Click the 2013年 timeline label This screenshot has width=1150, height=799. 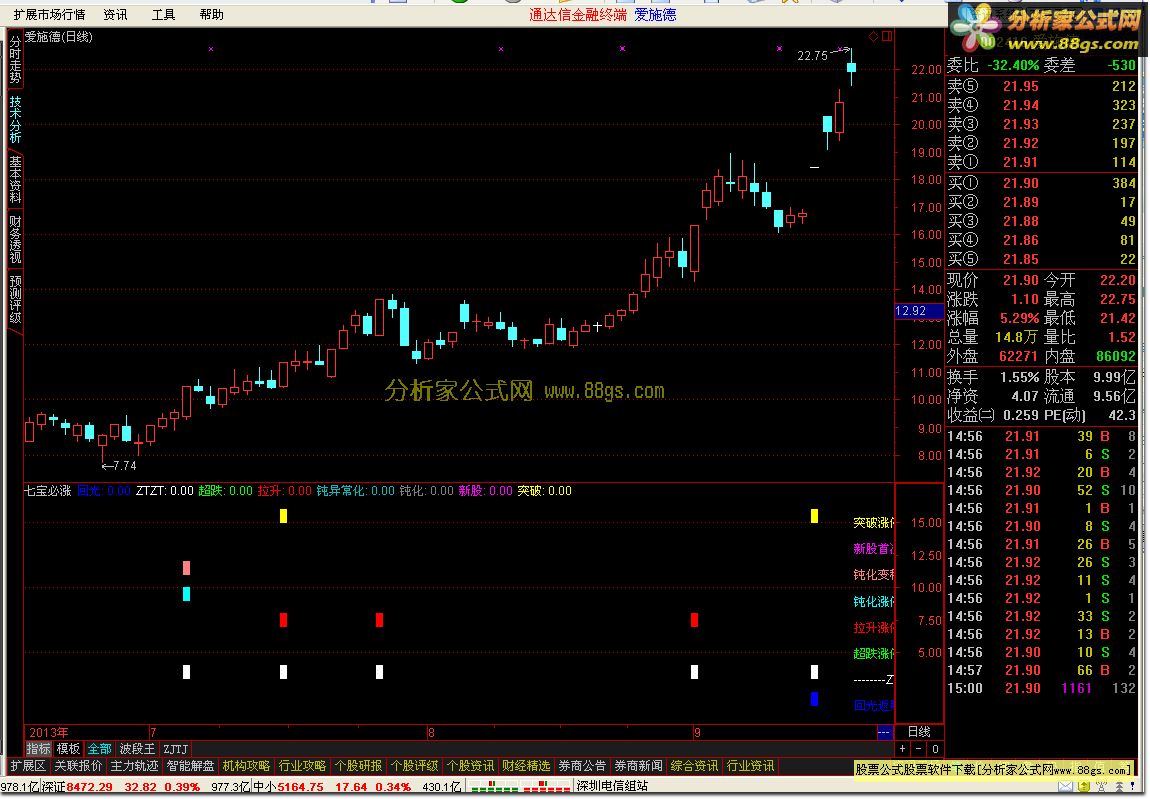pos(48,733)
